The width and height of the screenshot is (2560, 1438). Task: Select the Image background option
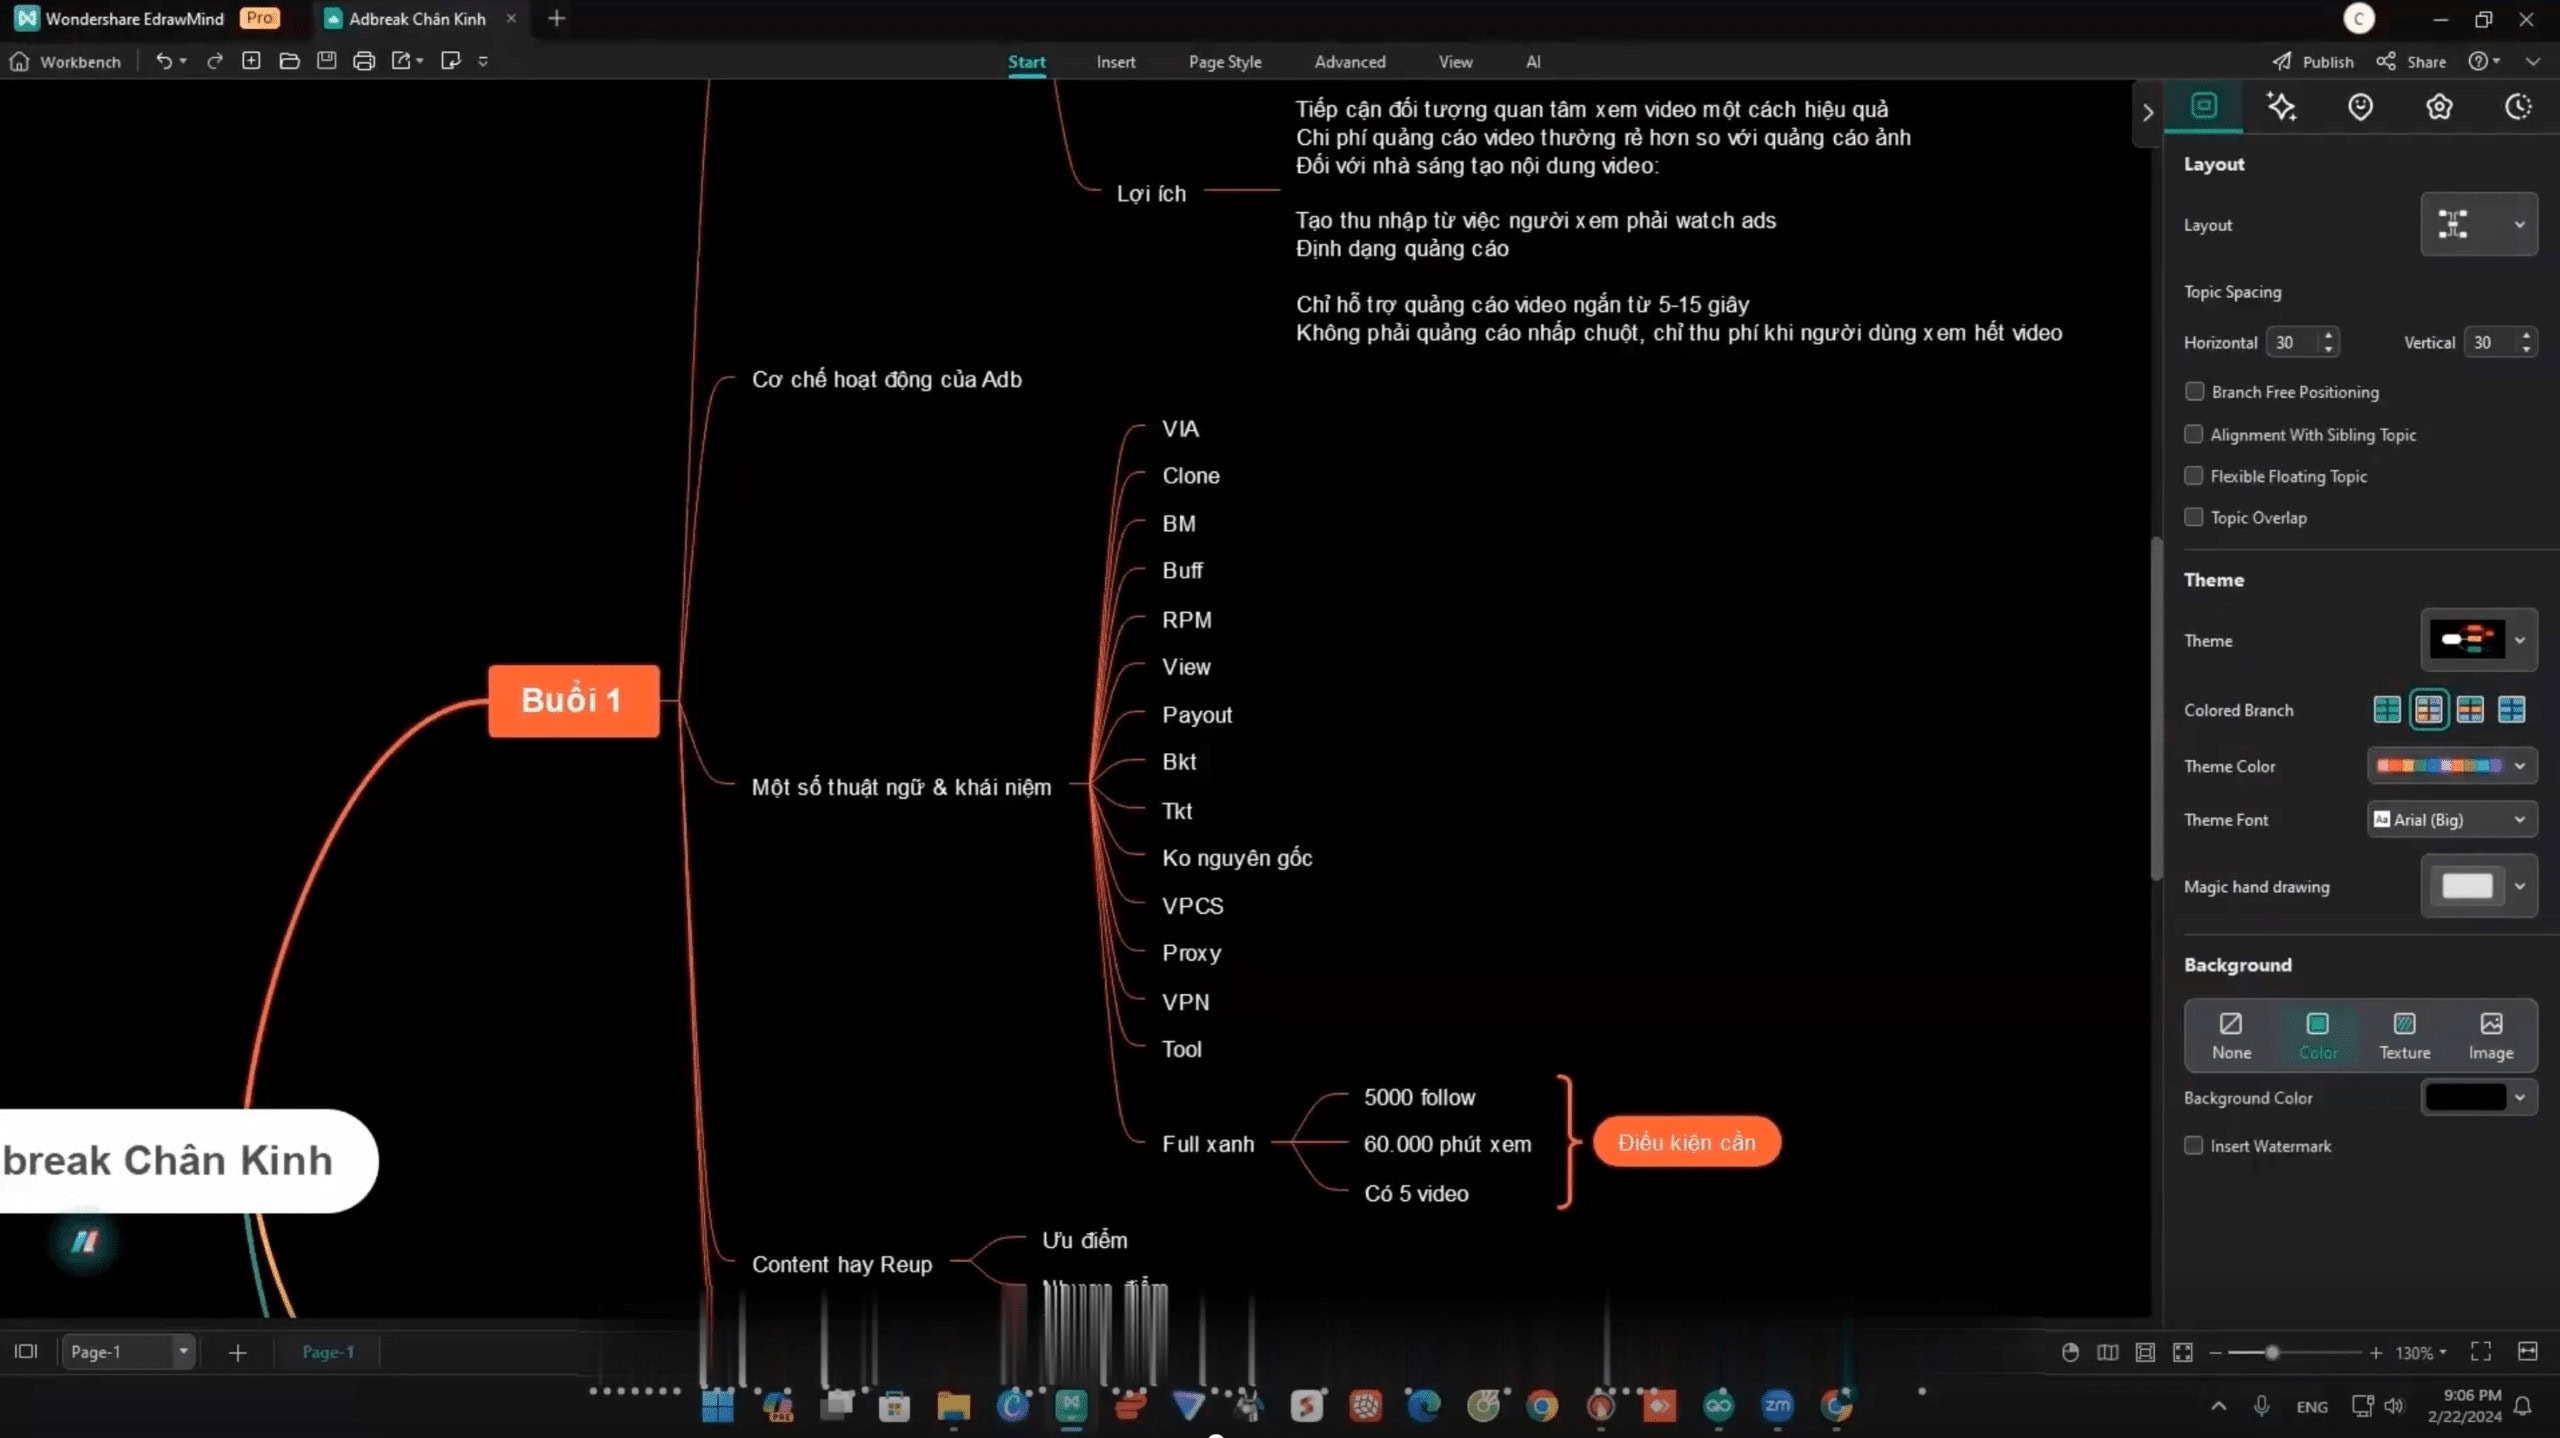[x=2490, y=1035]
